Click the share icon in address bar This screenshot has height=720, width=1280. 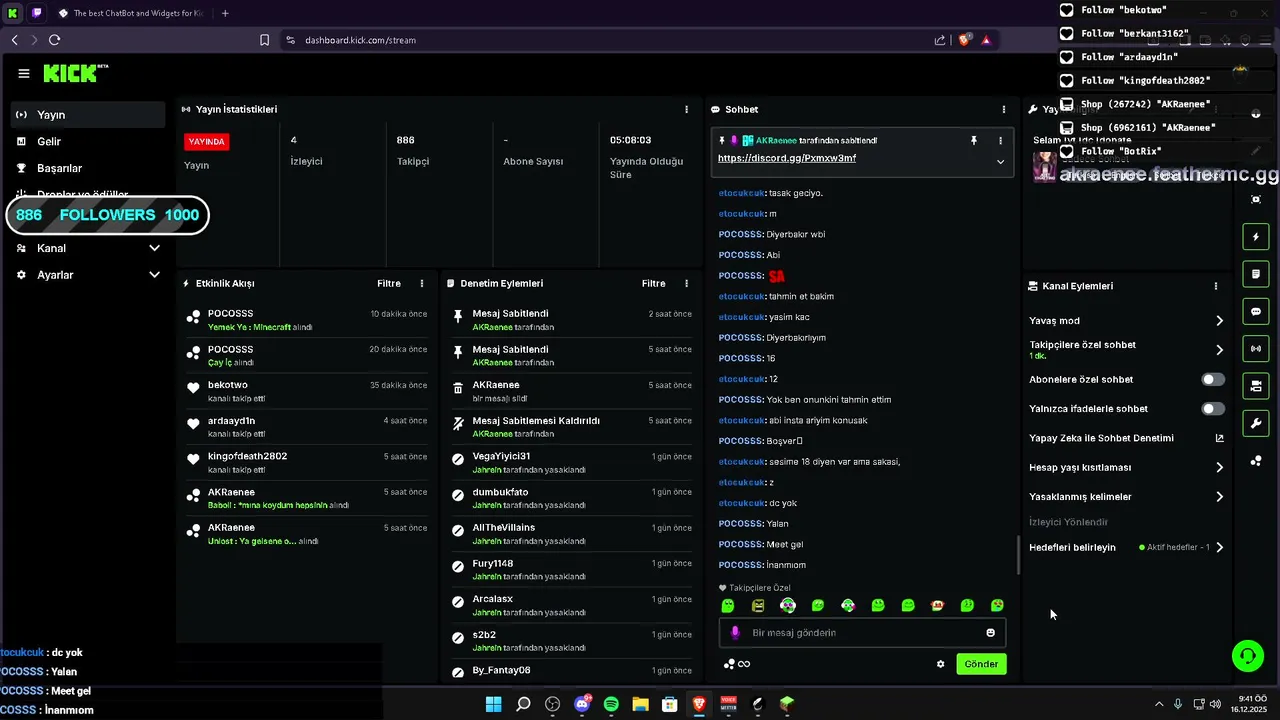pyautogui.click(x=940, y=40)
